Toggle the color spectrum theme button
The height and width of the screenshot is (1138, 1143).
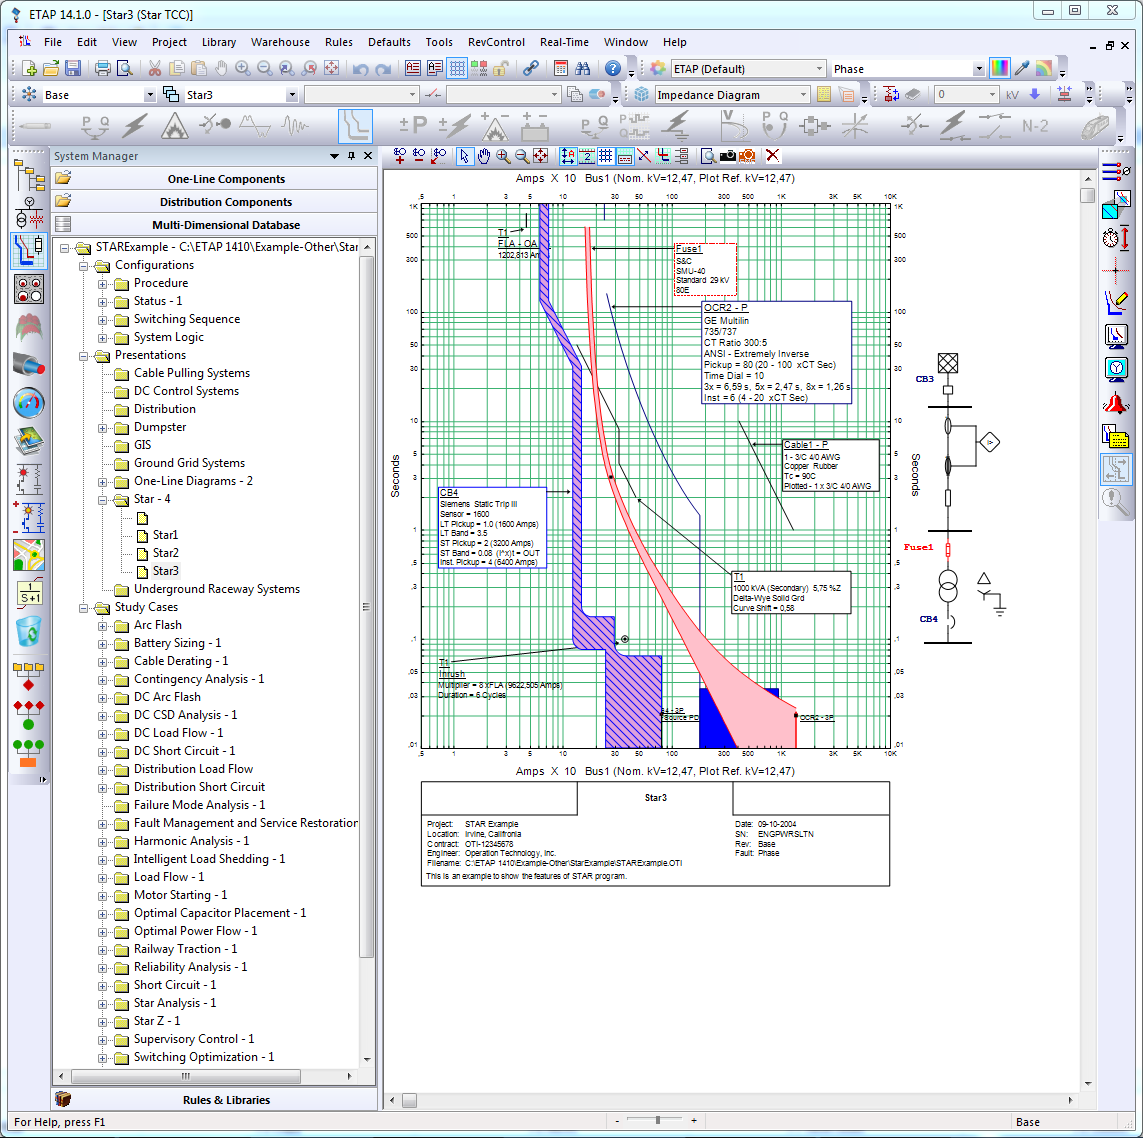click(x=1000, y=69)
